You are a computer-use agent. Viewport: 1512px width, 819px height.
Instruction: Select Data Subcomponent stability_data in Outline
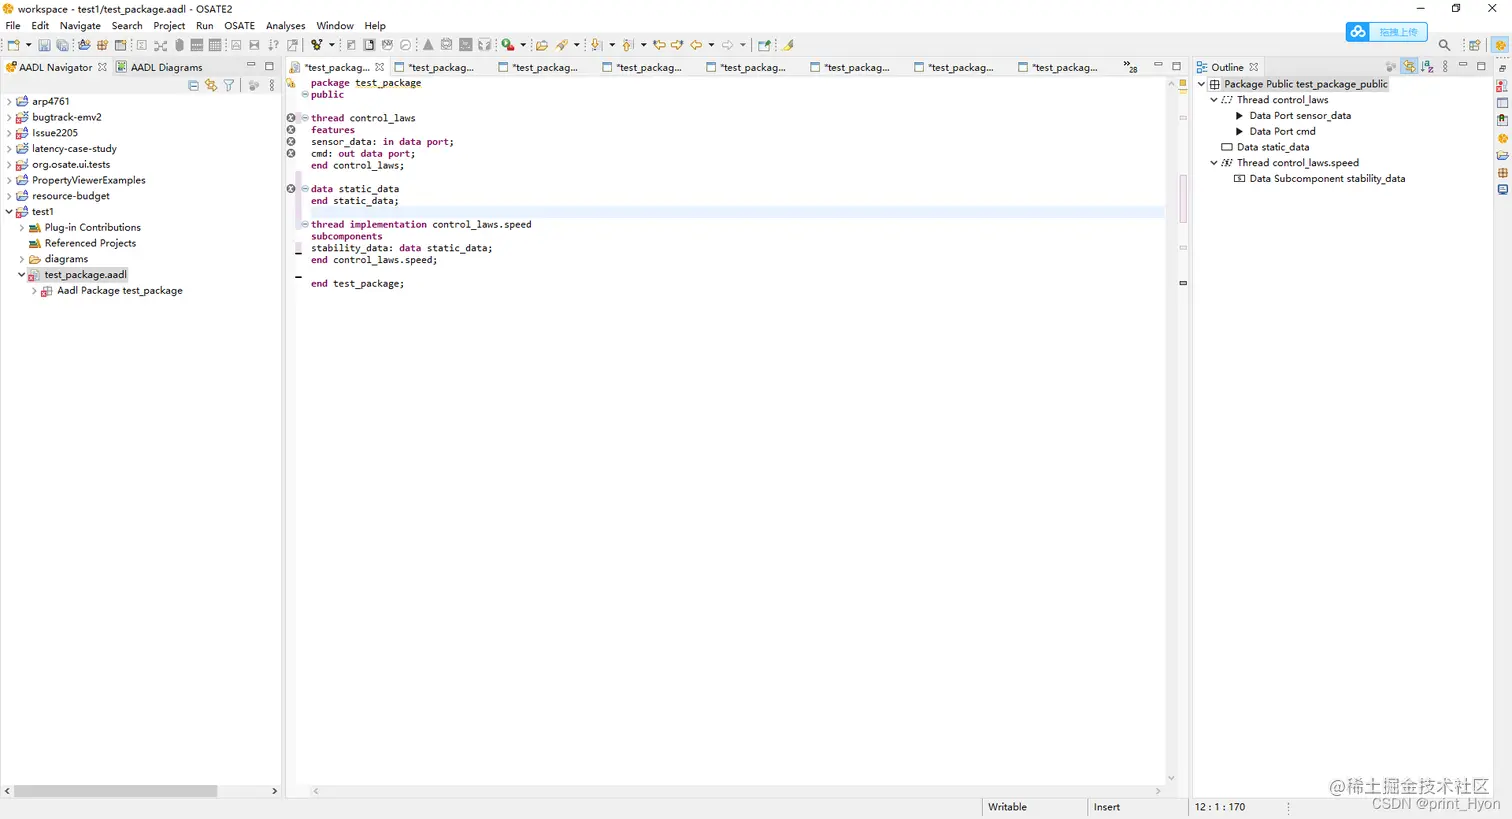tap(1327, 179)
